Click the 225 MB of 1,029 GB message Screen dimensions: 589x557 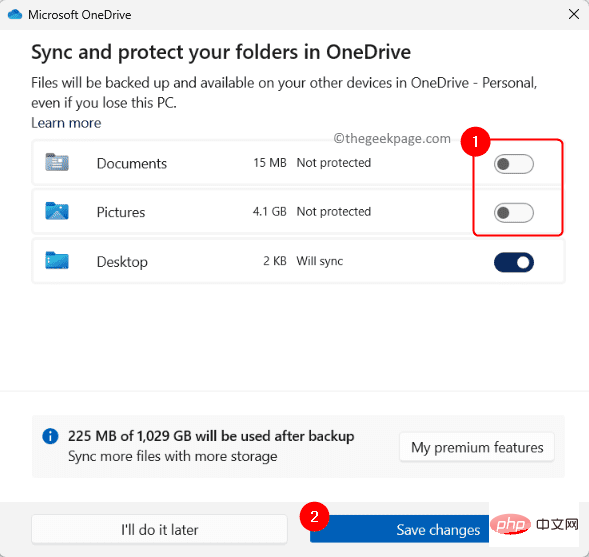(x=211, y=436)
